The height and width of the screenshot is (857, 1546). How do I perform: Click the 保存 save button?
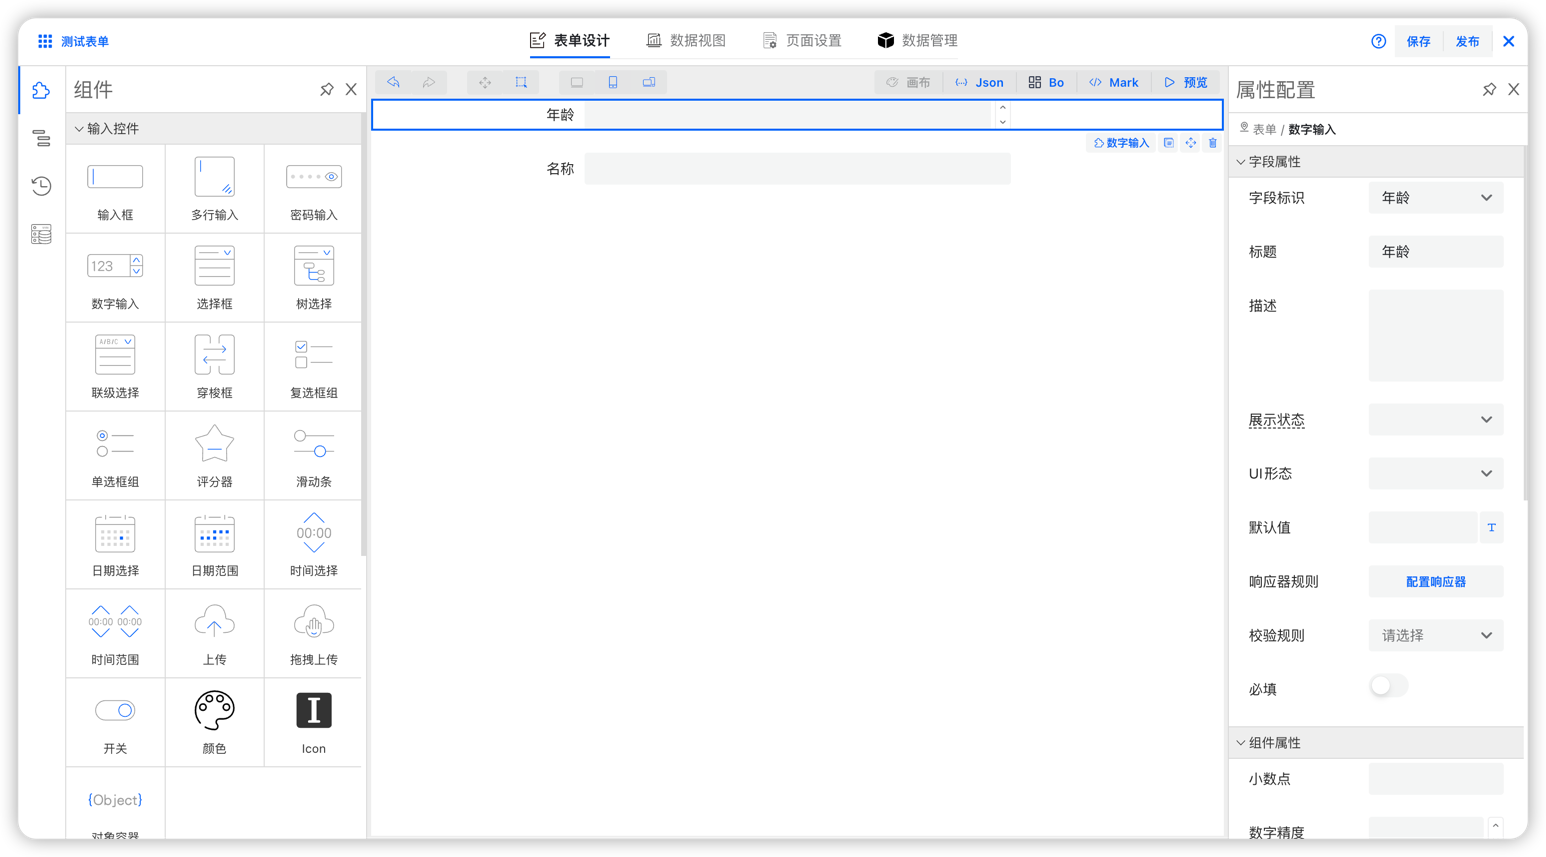(x=1418, y=42)
